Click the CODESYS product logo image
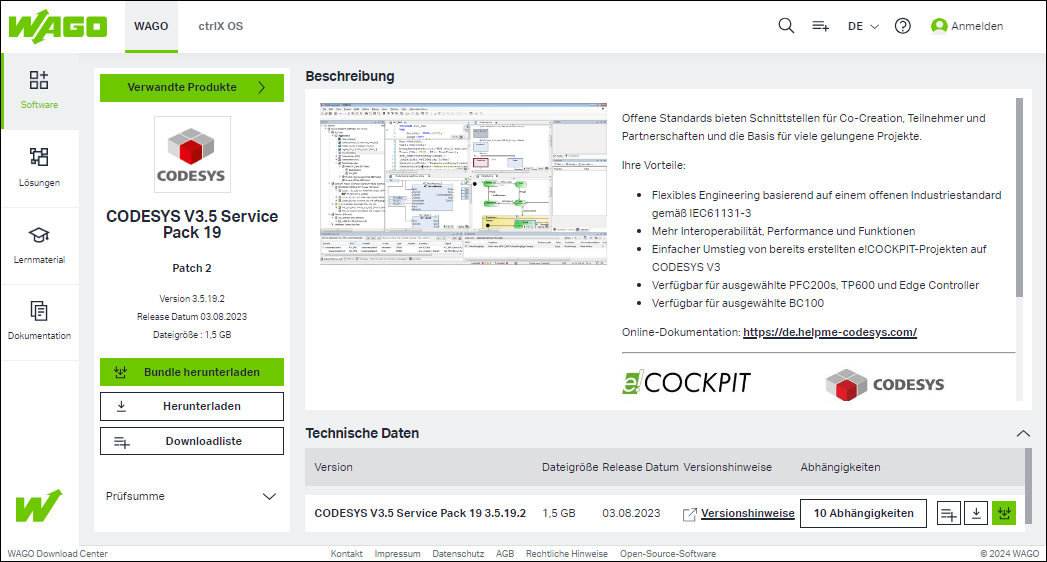Screen dimensions: 1047x562 [x=192, y=155]
